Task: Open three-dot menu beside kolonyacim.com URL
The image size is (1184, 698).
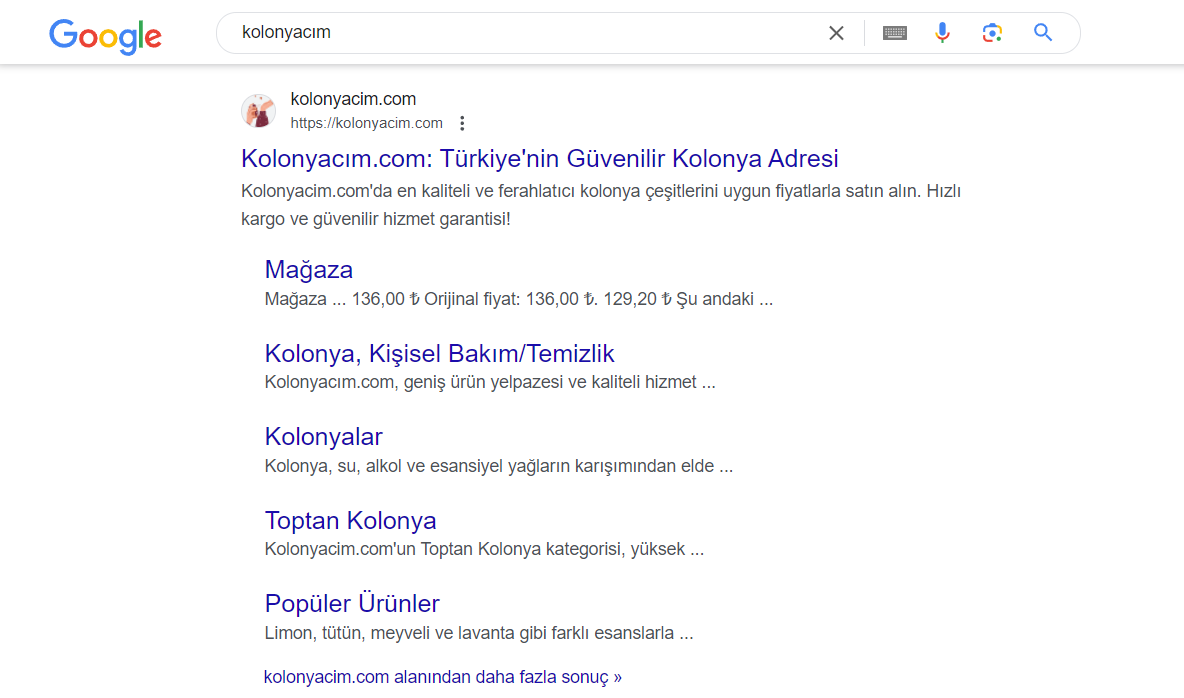Action: 462,124
